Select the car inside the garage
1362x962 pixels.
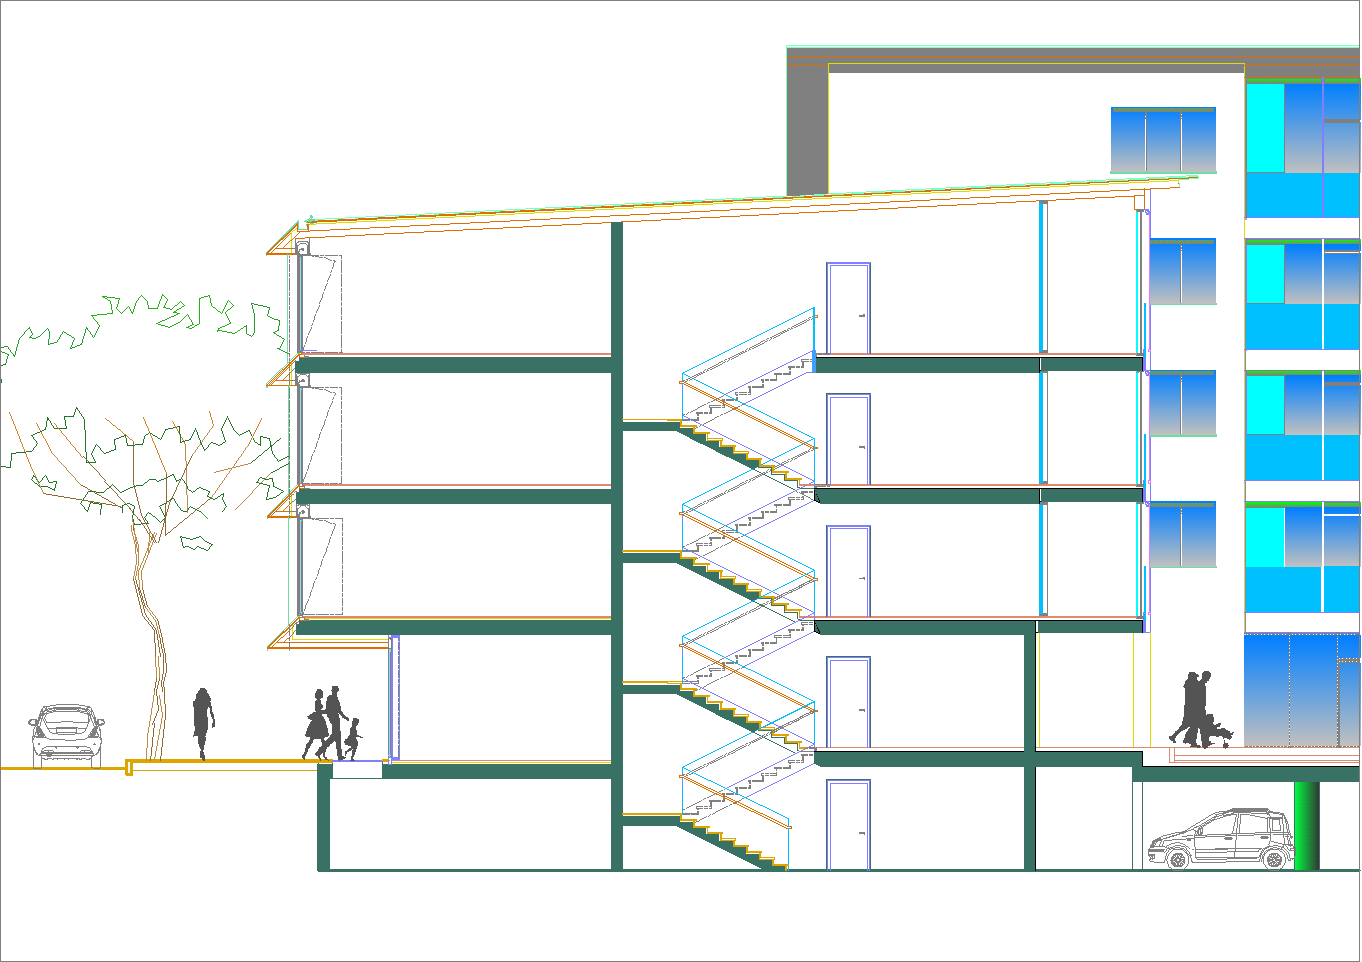coord(1220,842)
